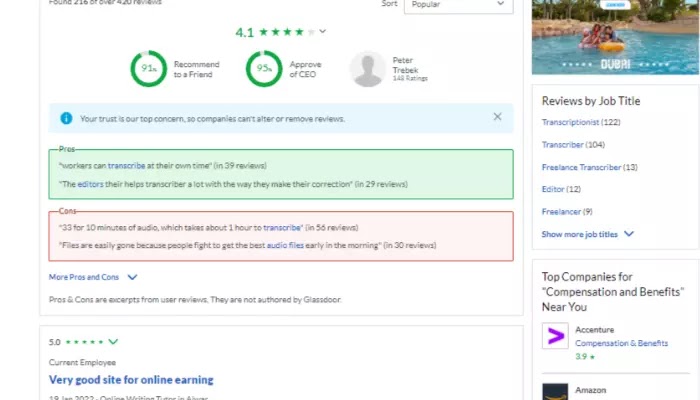Click the Cons excerpt 'in 56 reviews'
The height and width of the screenshot is (400, 700).
tap(332, 228)
